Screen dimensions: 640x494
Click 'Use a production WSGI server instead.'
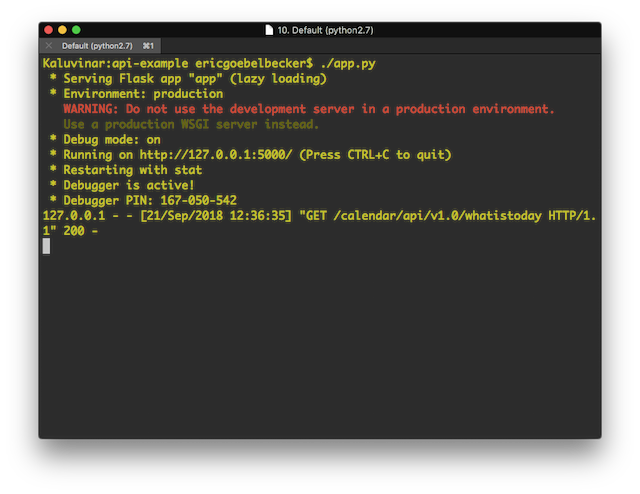click(191, 124)
